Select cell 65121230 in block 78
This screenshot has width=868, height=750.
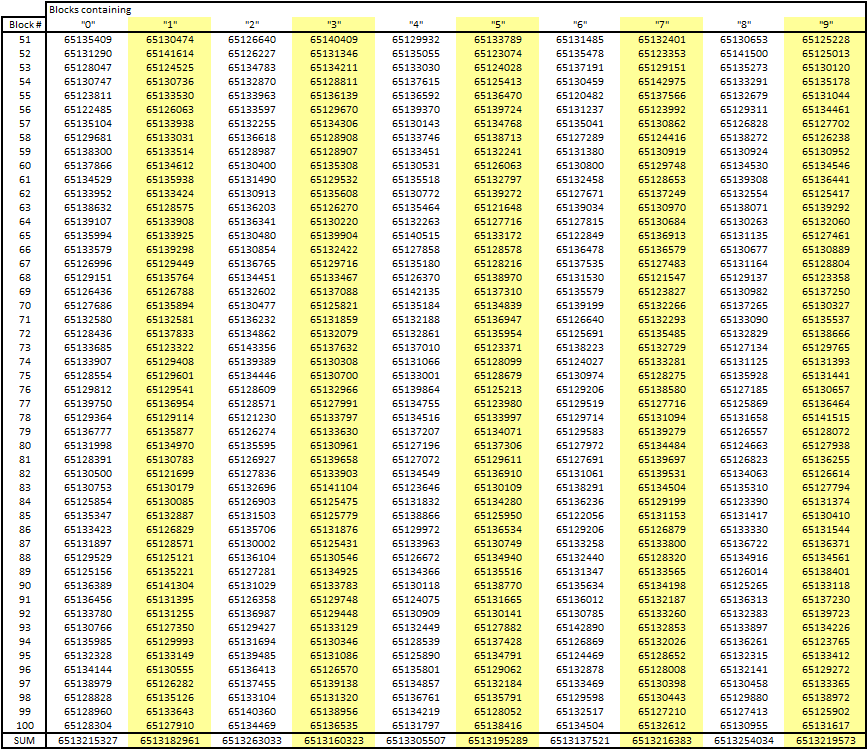coord(252,418)
